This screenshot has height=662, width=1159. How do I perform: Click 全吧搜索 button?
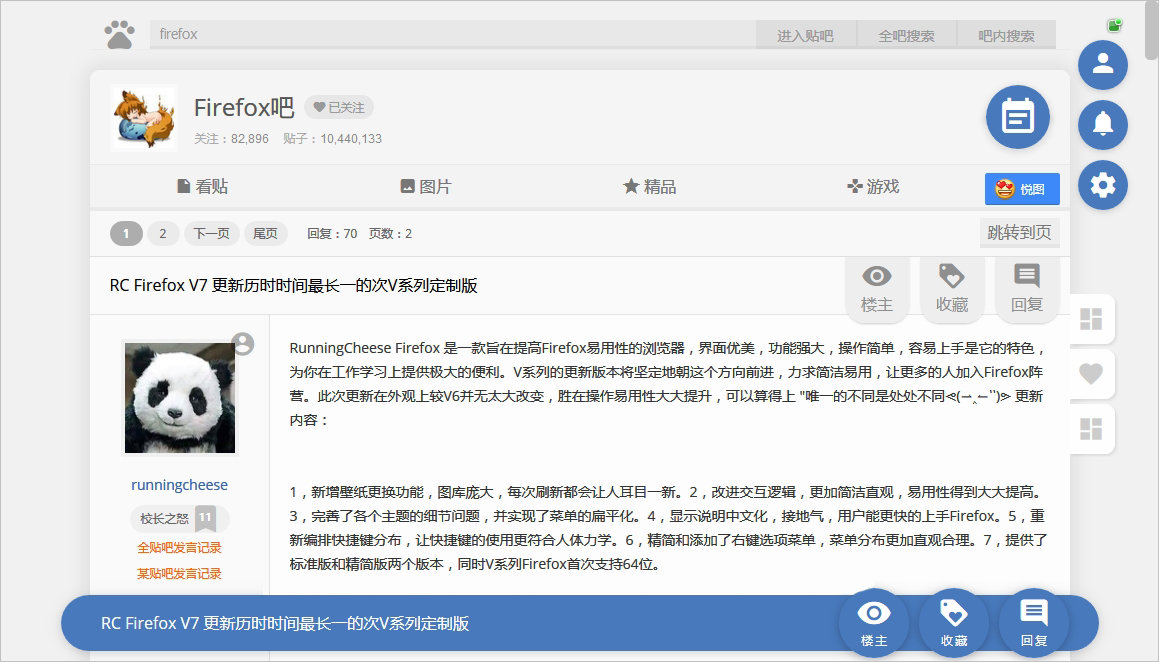click(x=906, y=35)
